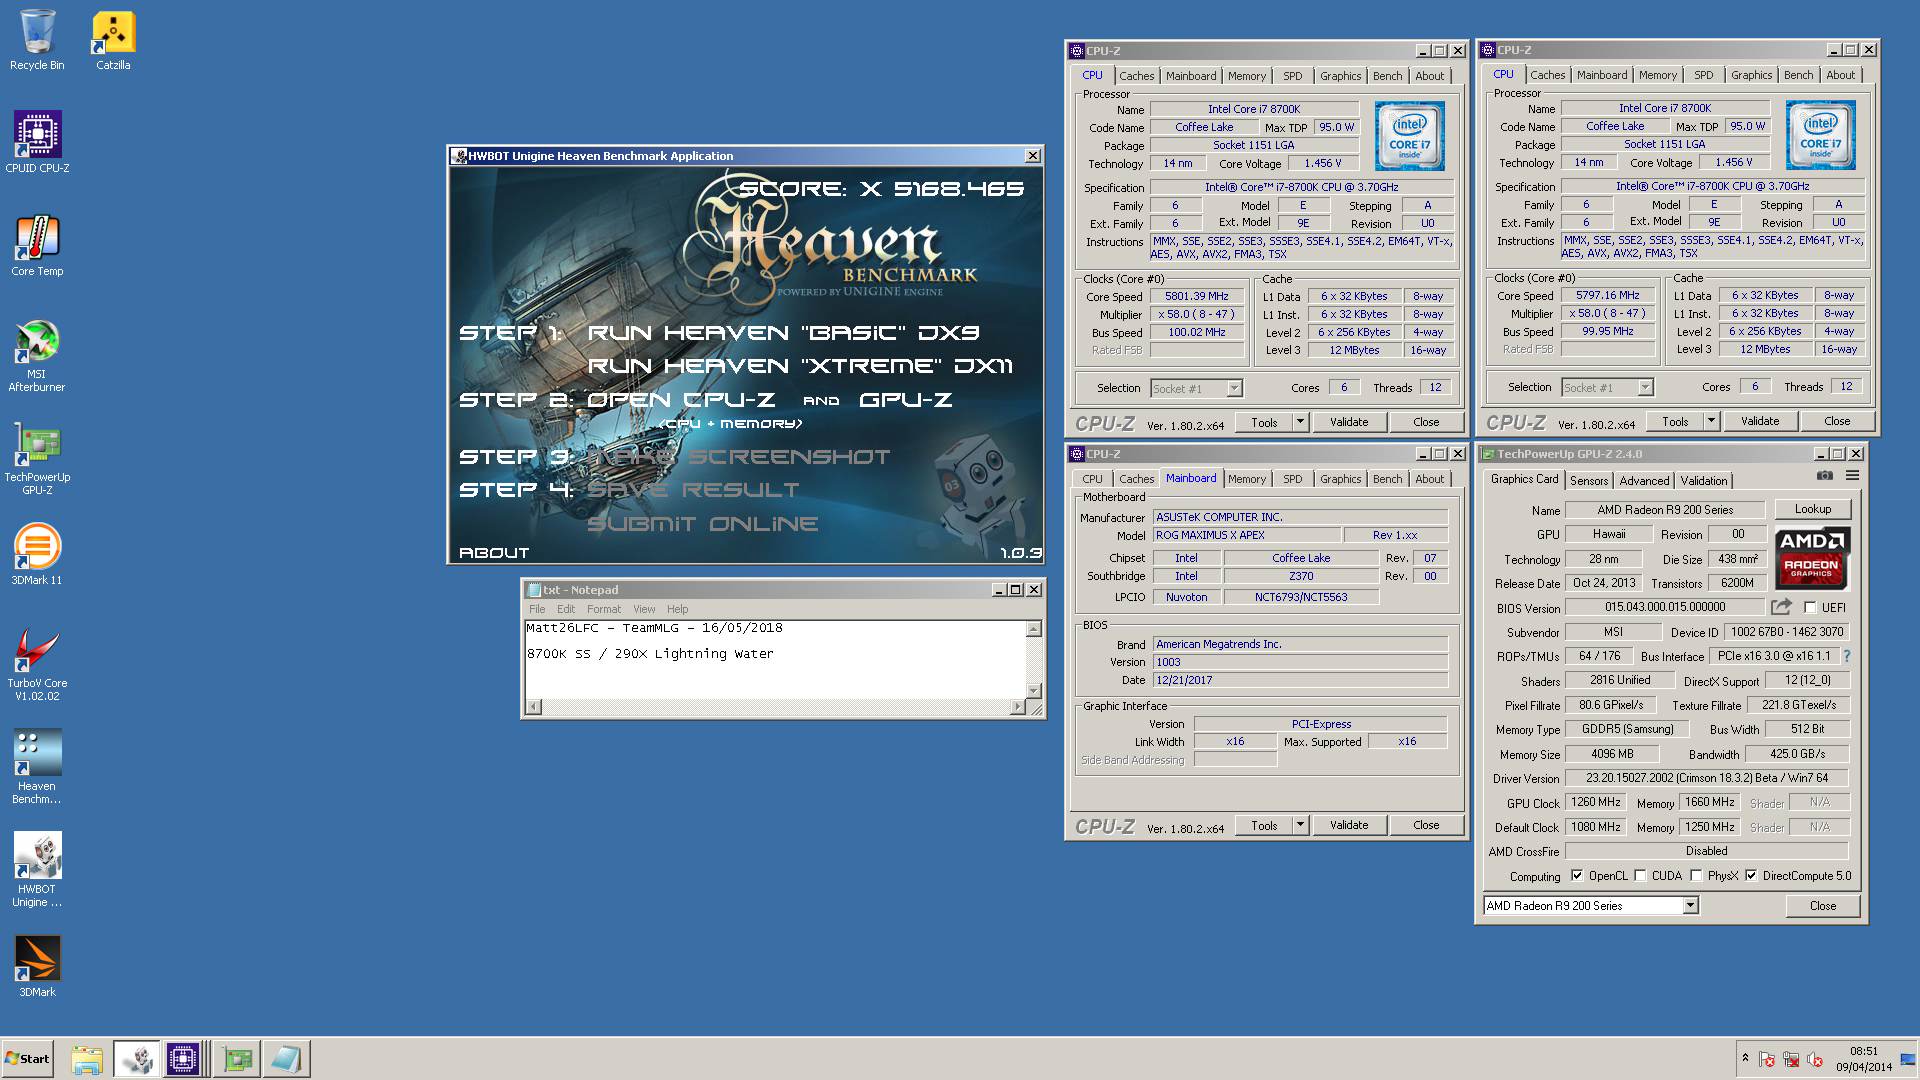The width and height of the screenshot is (1920, 1080).
Task: Toggle the DirectCompute 5.0 checkbox
Action: (1751, 876)
